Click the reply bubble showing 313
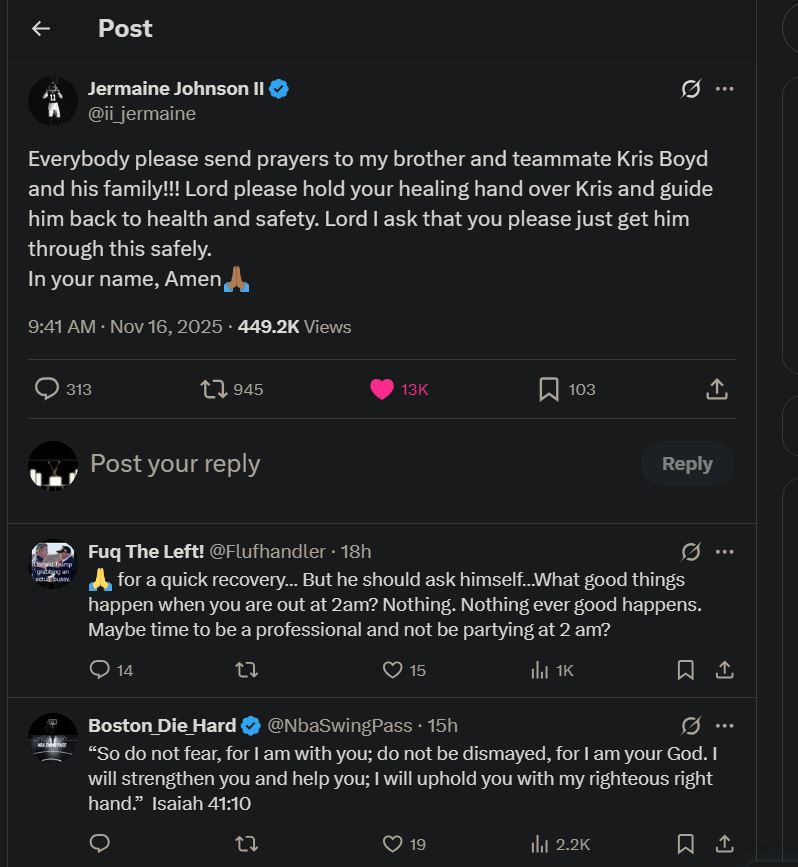The width and height of the screenshot is (798, 867). tap(47, 389)
